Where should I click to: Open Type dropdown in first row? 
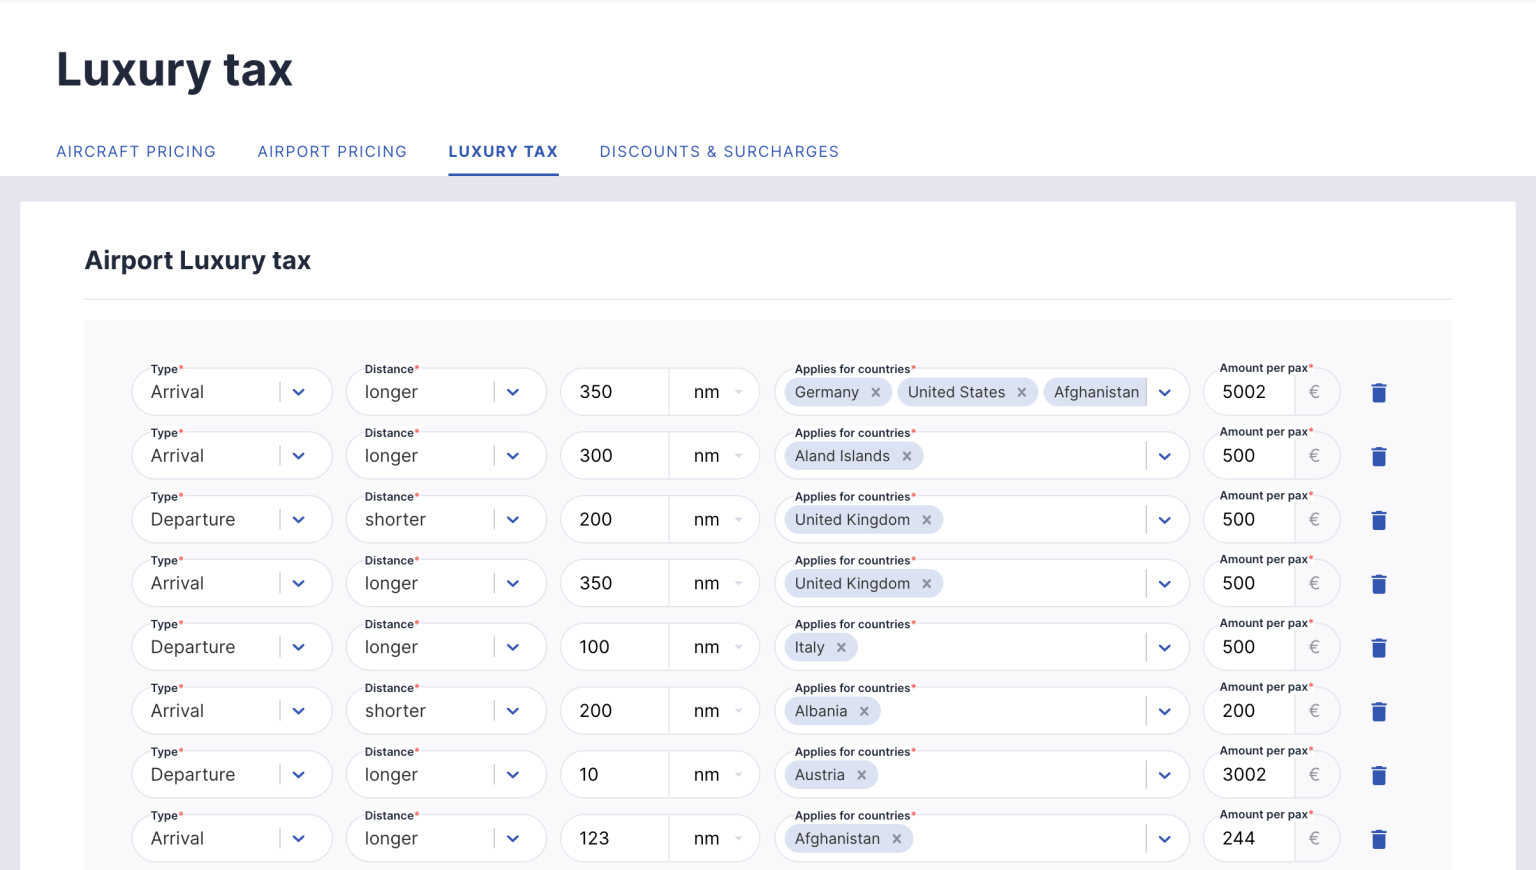(298, 393)
